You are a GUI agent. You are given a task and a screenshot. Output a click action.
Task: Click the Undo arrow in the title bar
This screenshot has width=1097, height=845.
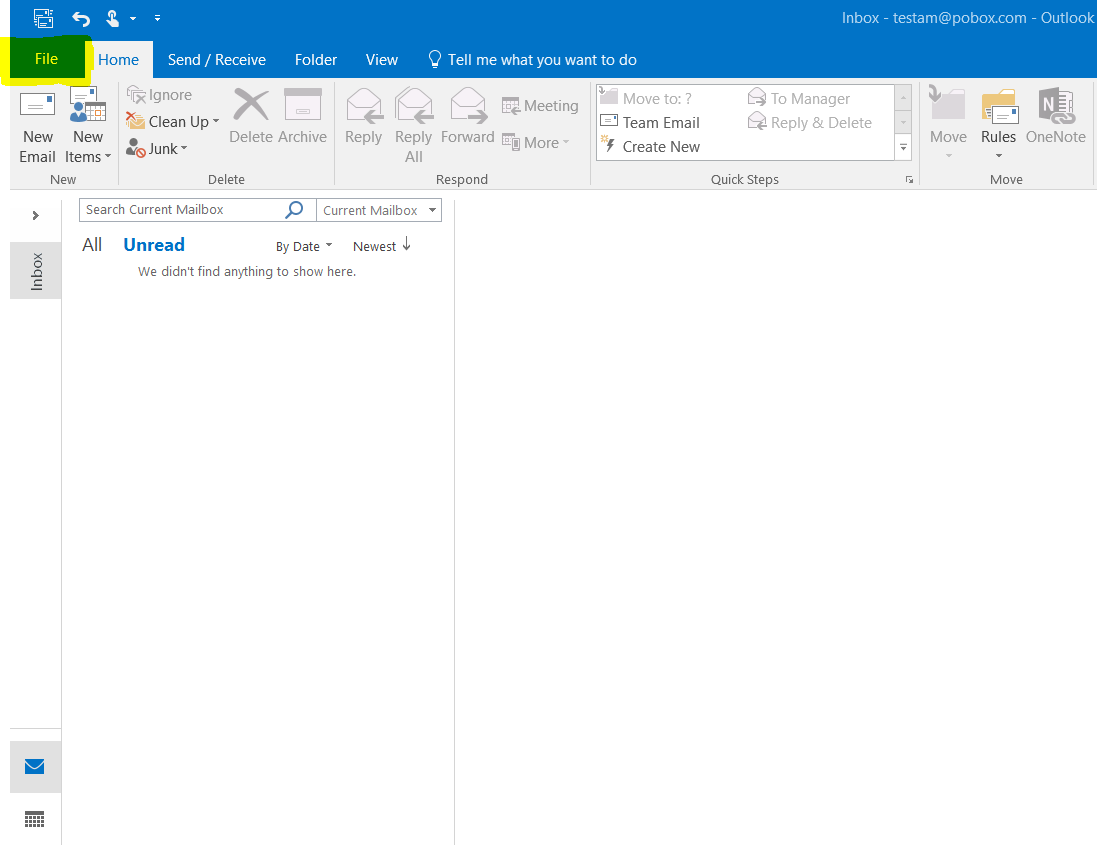(x=81, y=18)
